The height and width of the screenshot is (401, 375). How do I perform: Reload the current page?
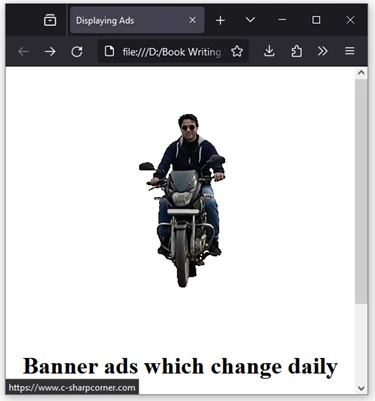coord(77,51)
